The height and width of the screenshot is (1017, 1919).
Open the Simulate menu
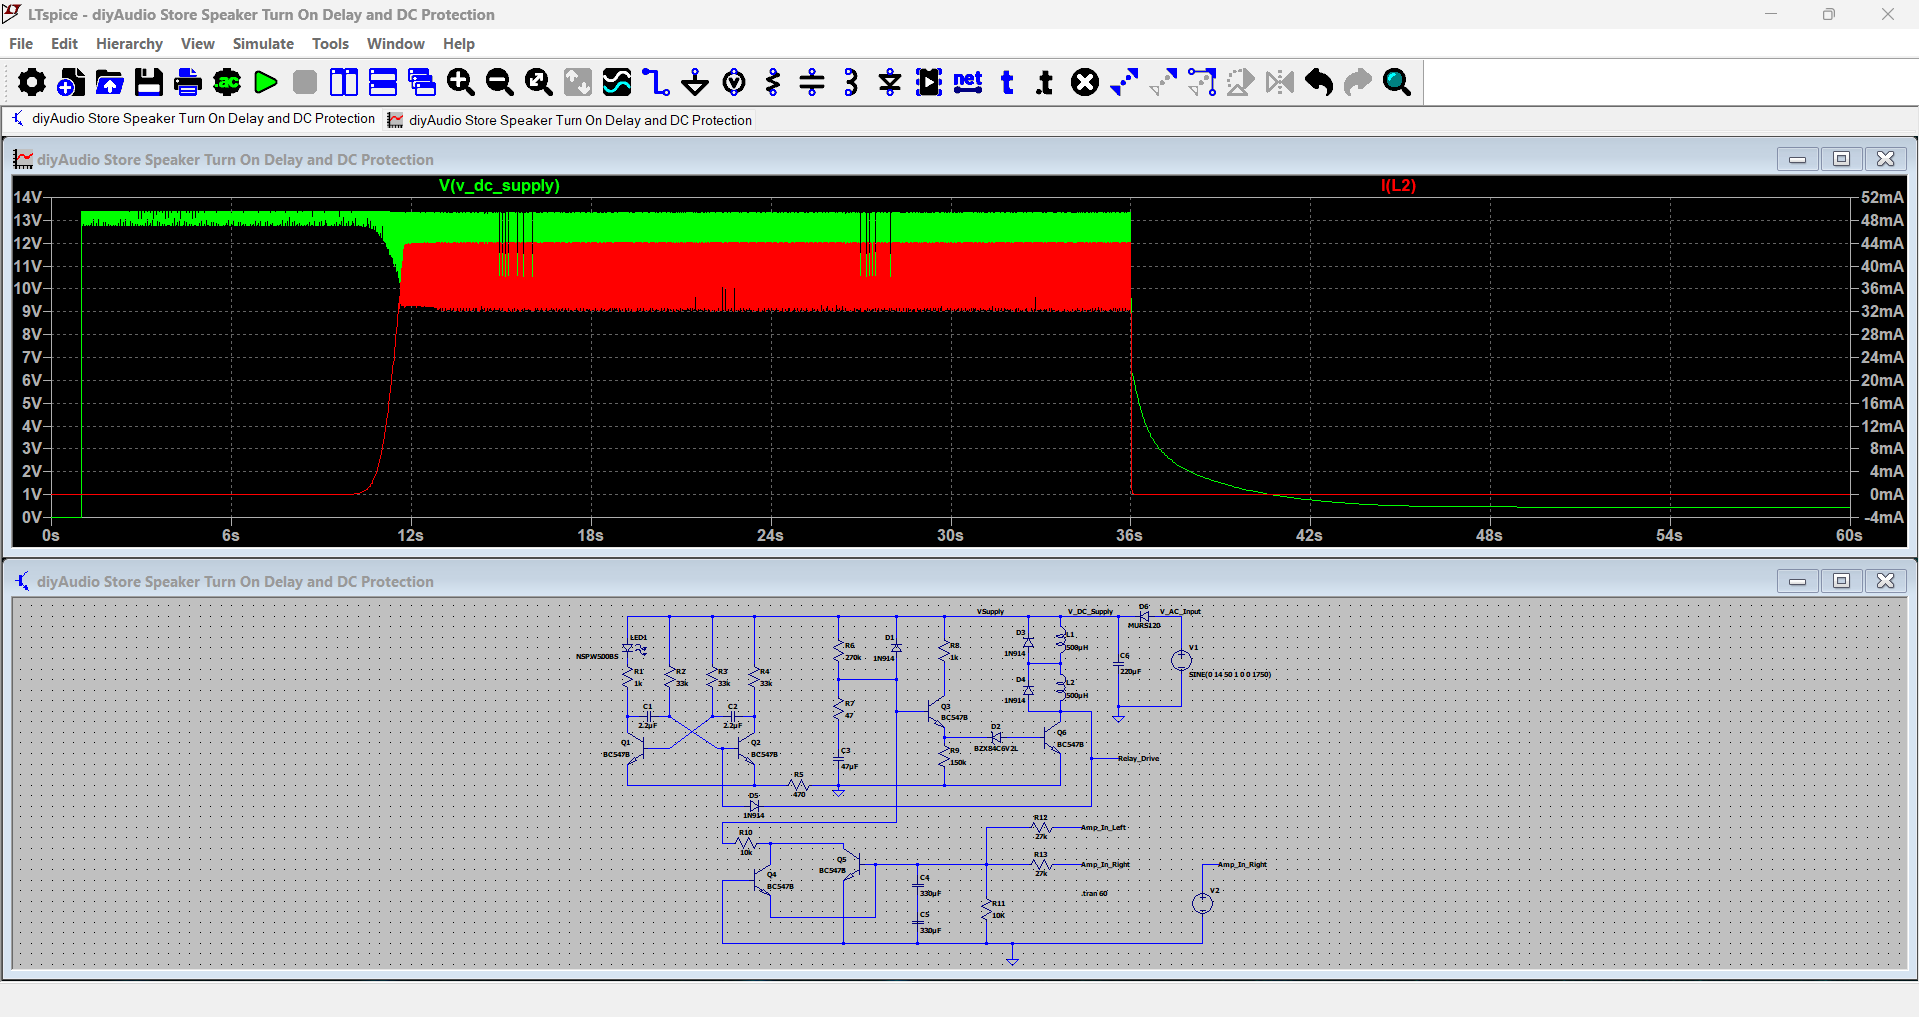(x=263, y=44)
